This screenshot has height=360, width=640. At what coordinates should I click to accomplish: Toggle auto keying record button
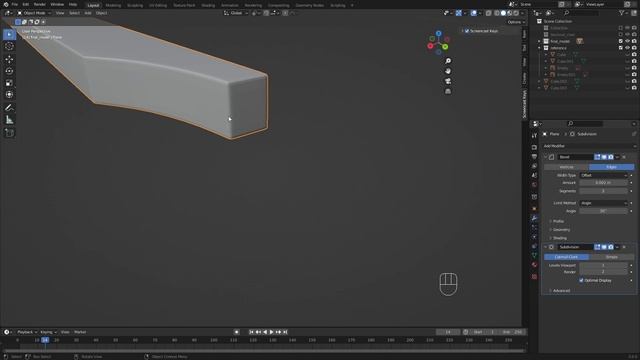[x=236, y=332]
